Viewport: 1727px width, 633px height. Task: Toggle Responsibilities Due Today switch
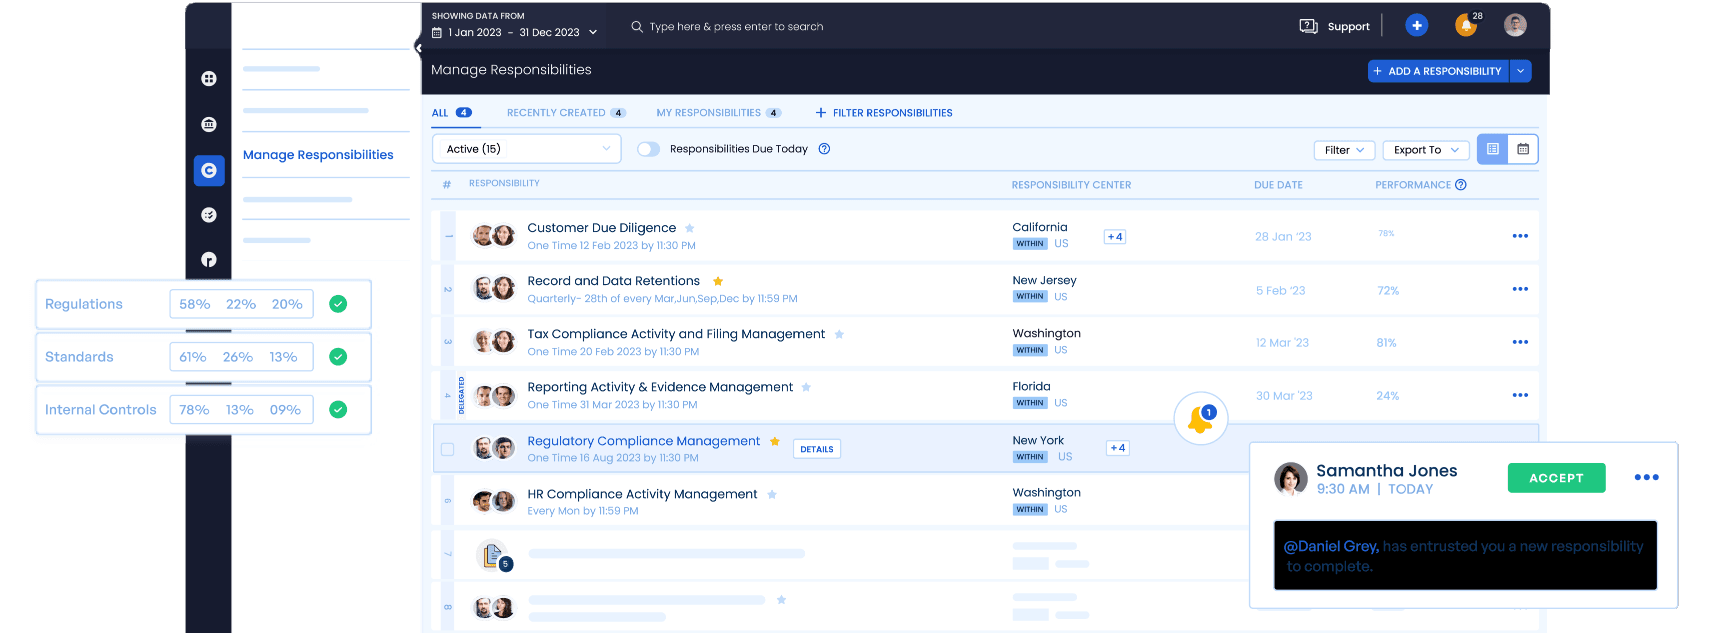[x=649, y=149]
